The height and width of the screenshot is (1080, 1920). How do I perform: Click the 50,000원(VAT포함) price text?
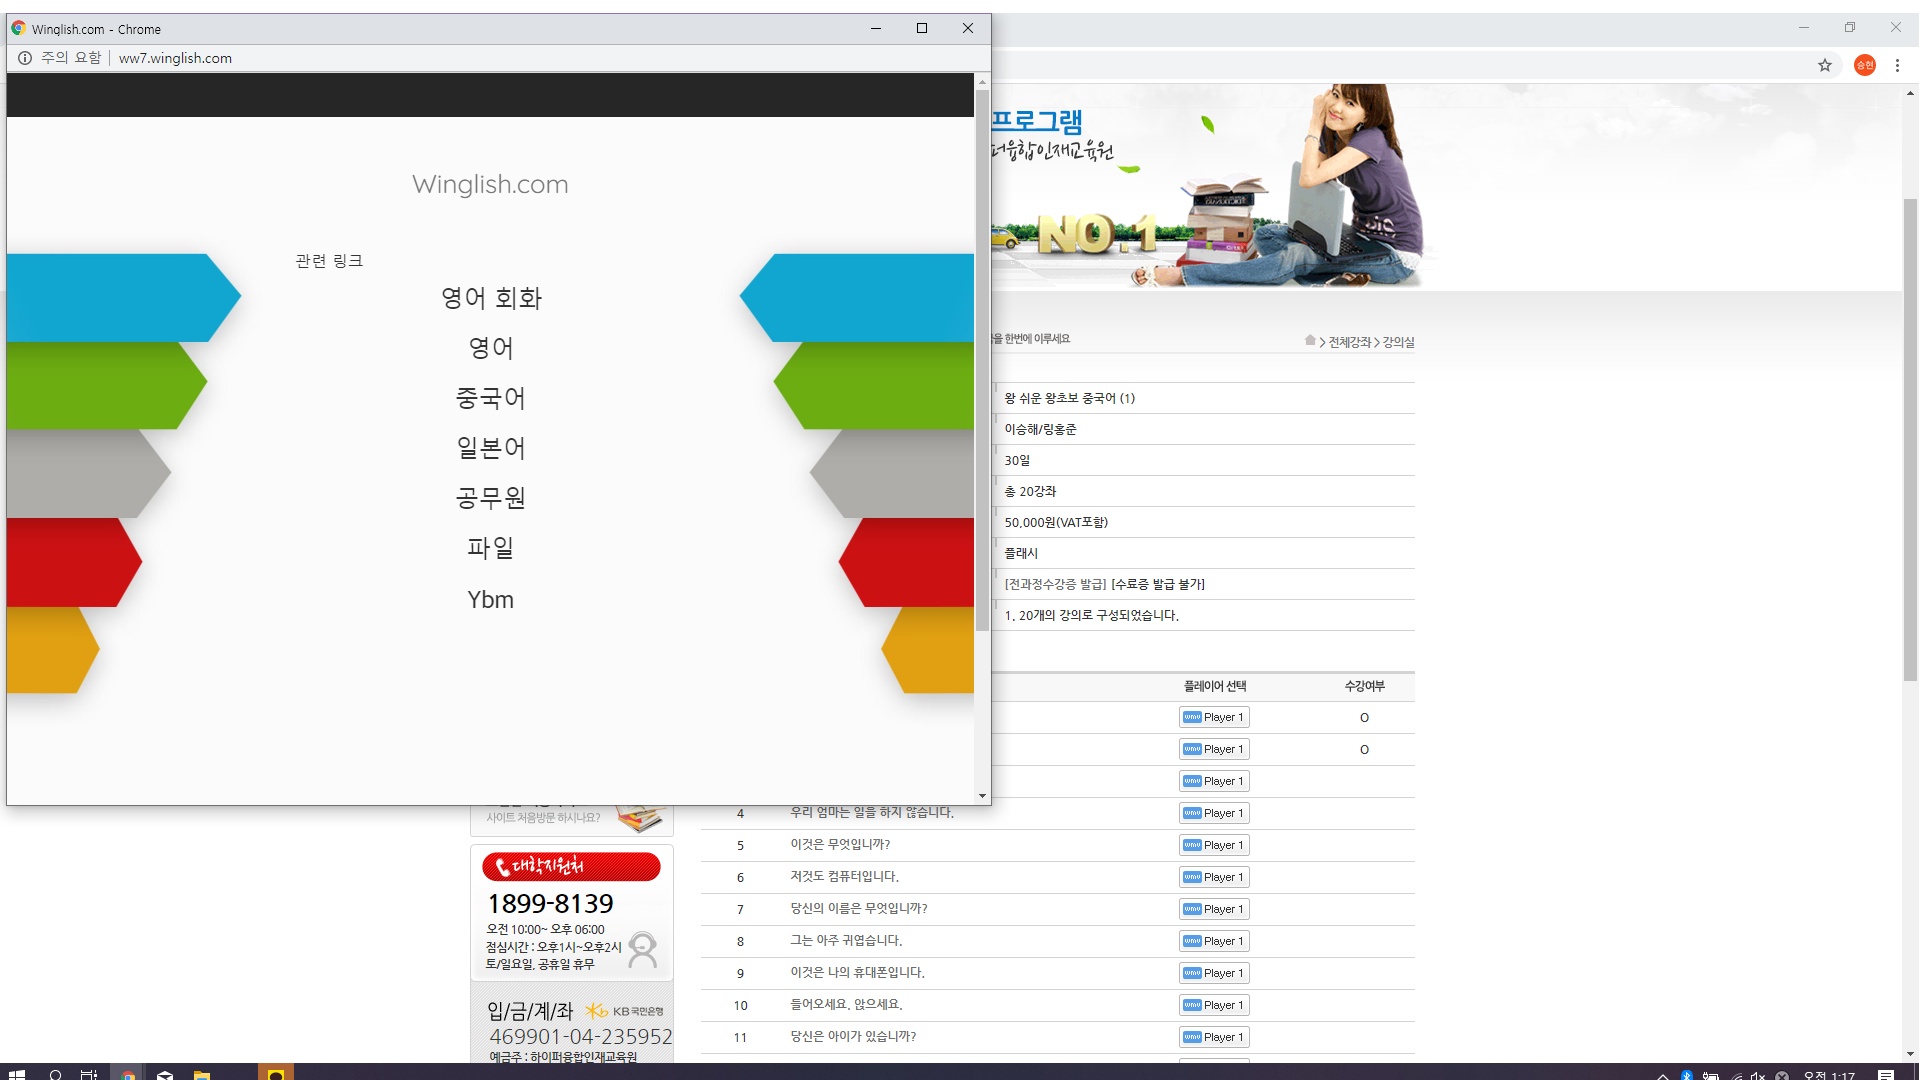[1056, 522]
